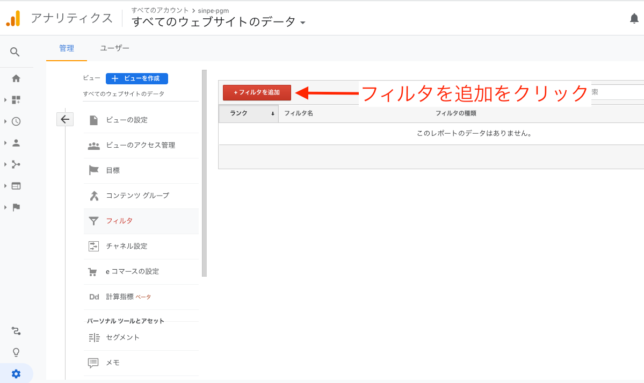Click the red フィルタを追加 button
Screen dimensions: 644x383
(257, 92)
